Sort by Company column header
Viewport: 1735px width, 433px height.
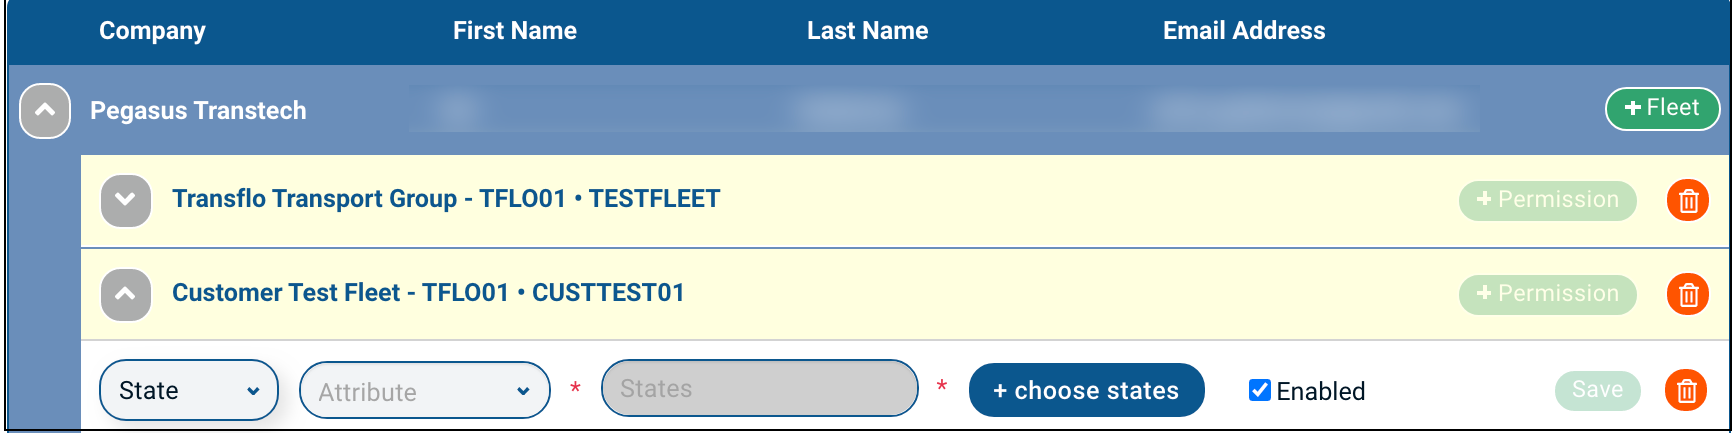tap(152, 31)
